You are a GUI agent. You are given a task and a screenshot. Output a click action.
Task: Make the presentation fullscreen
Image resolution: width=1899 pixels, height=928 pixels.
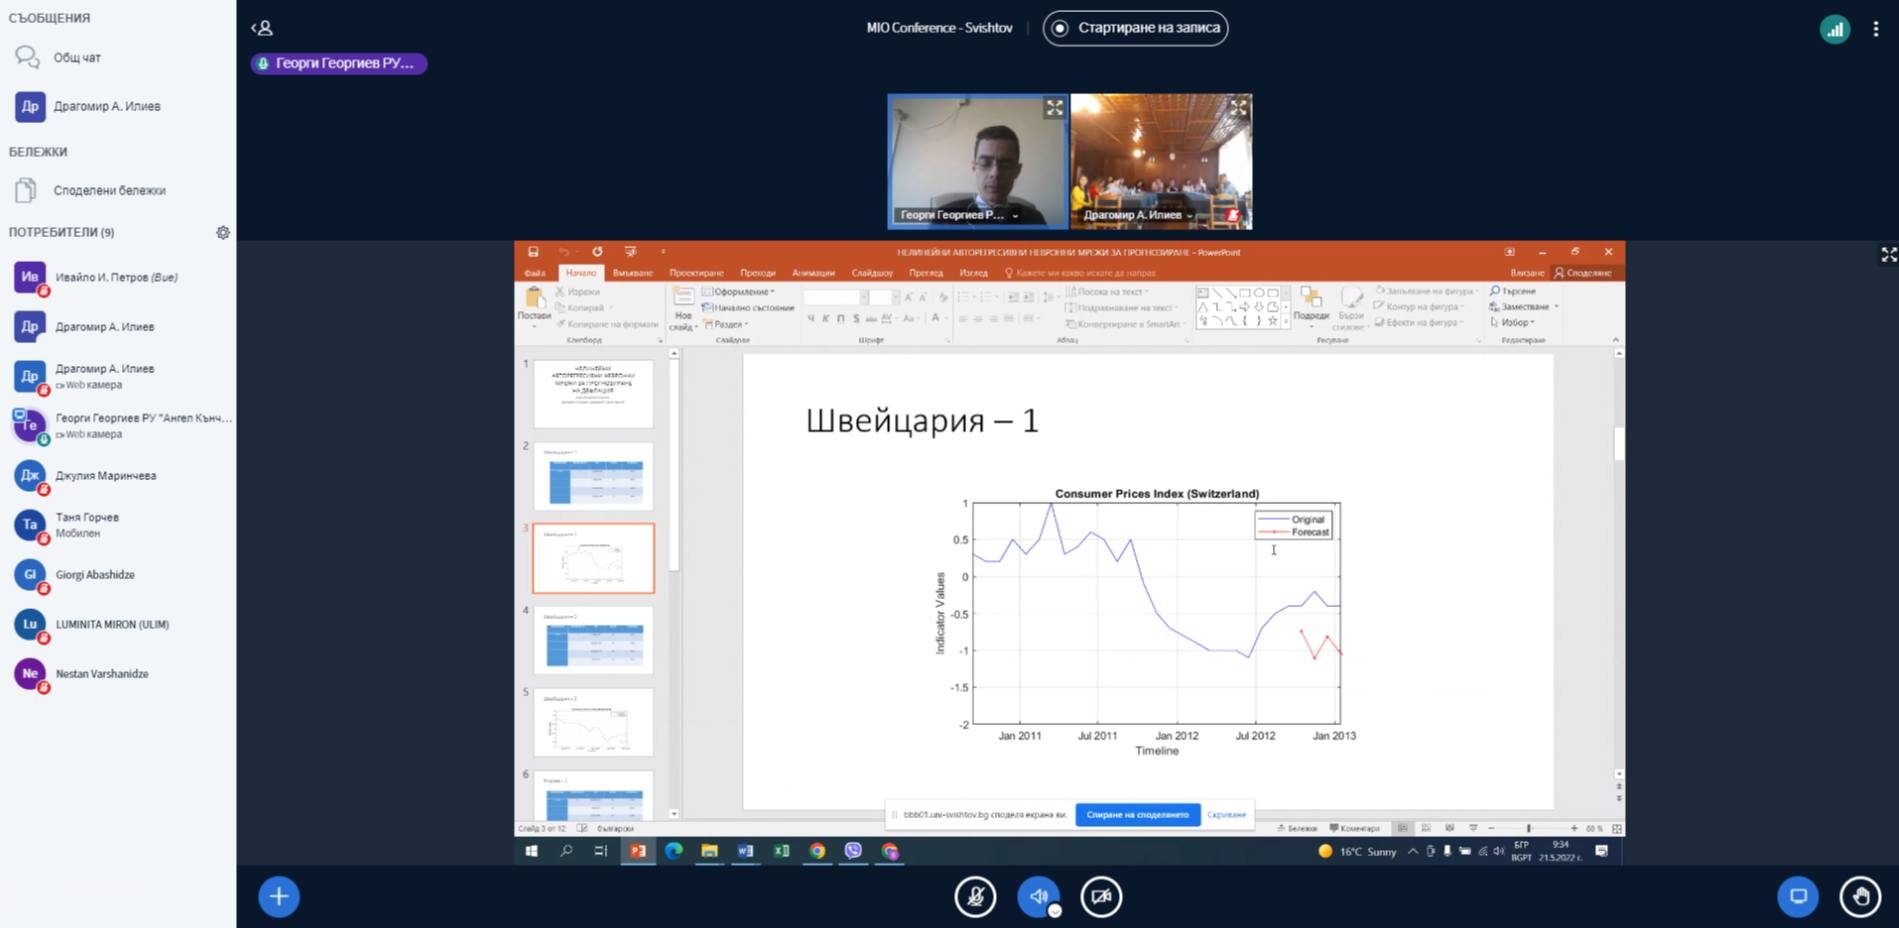tap(1887, 255)
